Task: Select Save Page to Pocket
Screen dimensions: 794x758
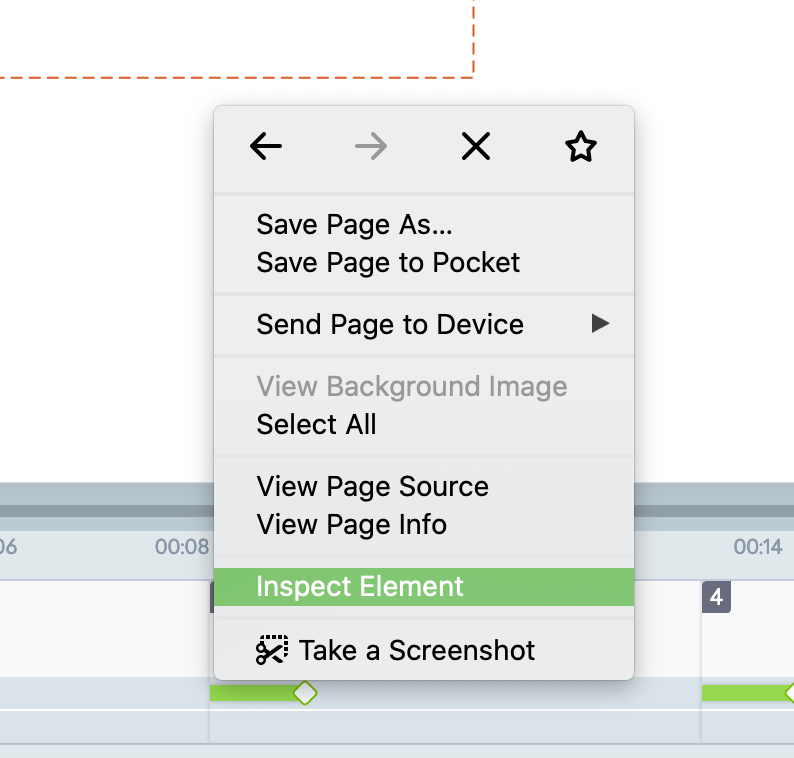Action: pos(388,263)
